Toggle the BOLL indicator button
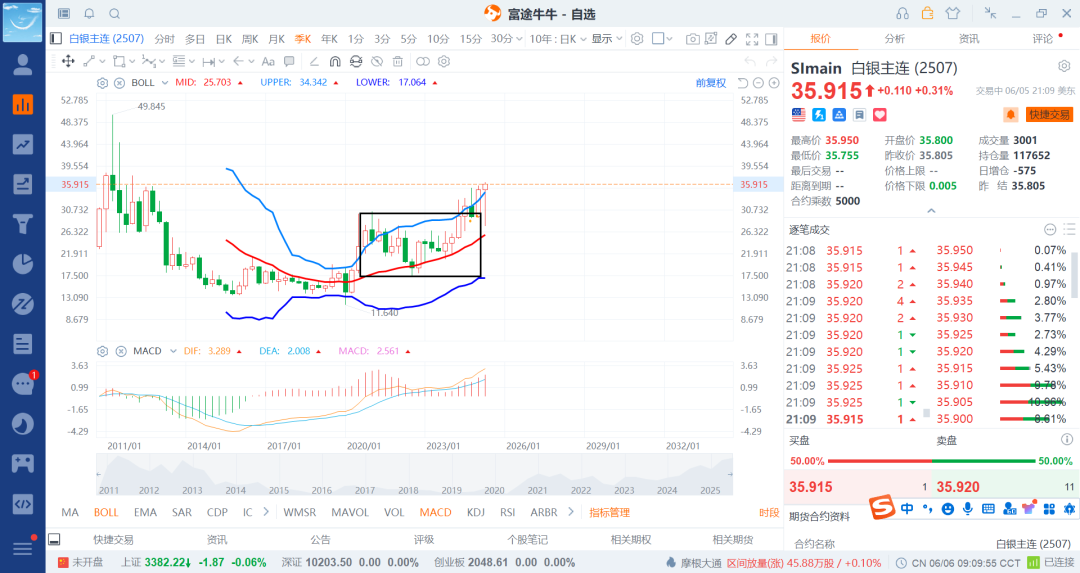1080x573 pixels. pos(105,512)
